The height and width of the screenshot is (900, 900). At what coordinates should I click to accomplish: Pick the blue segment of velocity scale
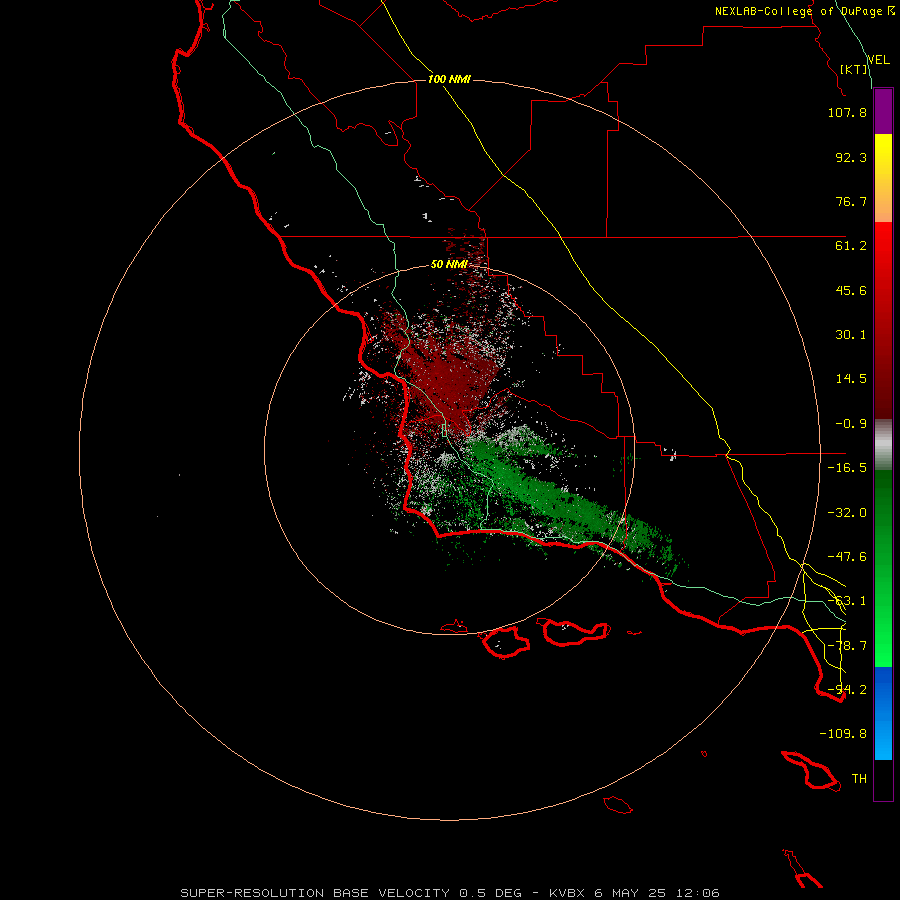click(x=883, y=713)
